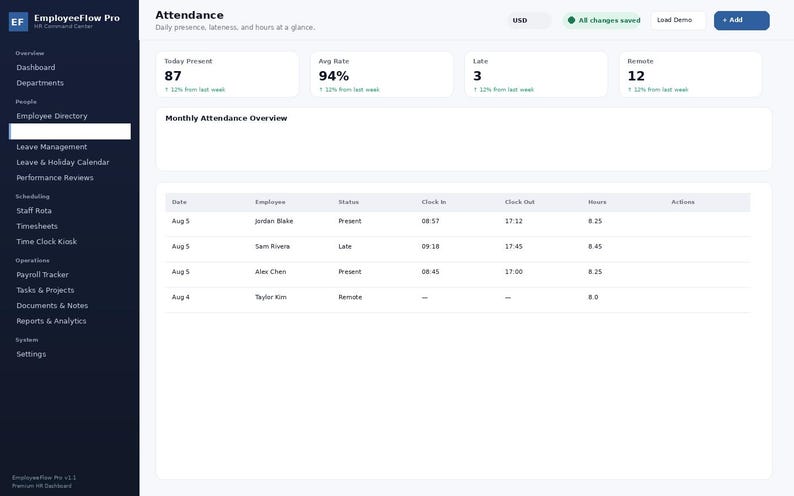The height and width of the screenshot is (496, 794).
Task: Select the highlighted sidebar item below Employee Directory
Action: (70, 131)
